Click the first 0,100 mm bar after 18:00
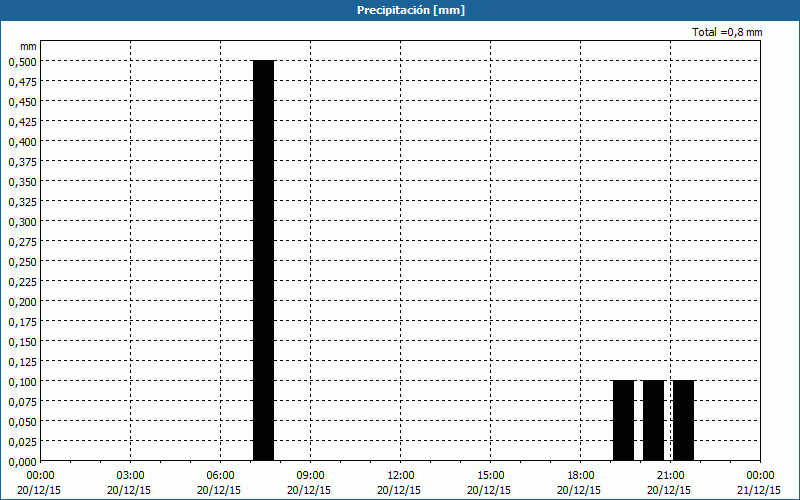The height and width of the screenshot is (500, 800). point(623,421)
